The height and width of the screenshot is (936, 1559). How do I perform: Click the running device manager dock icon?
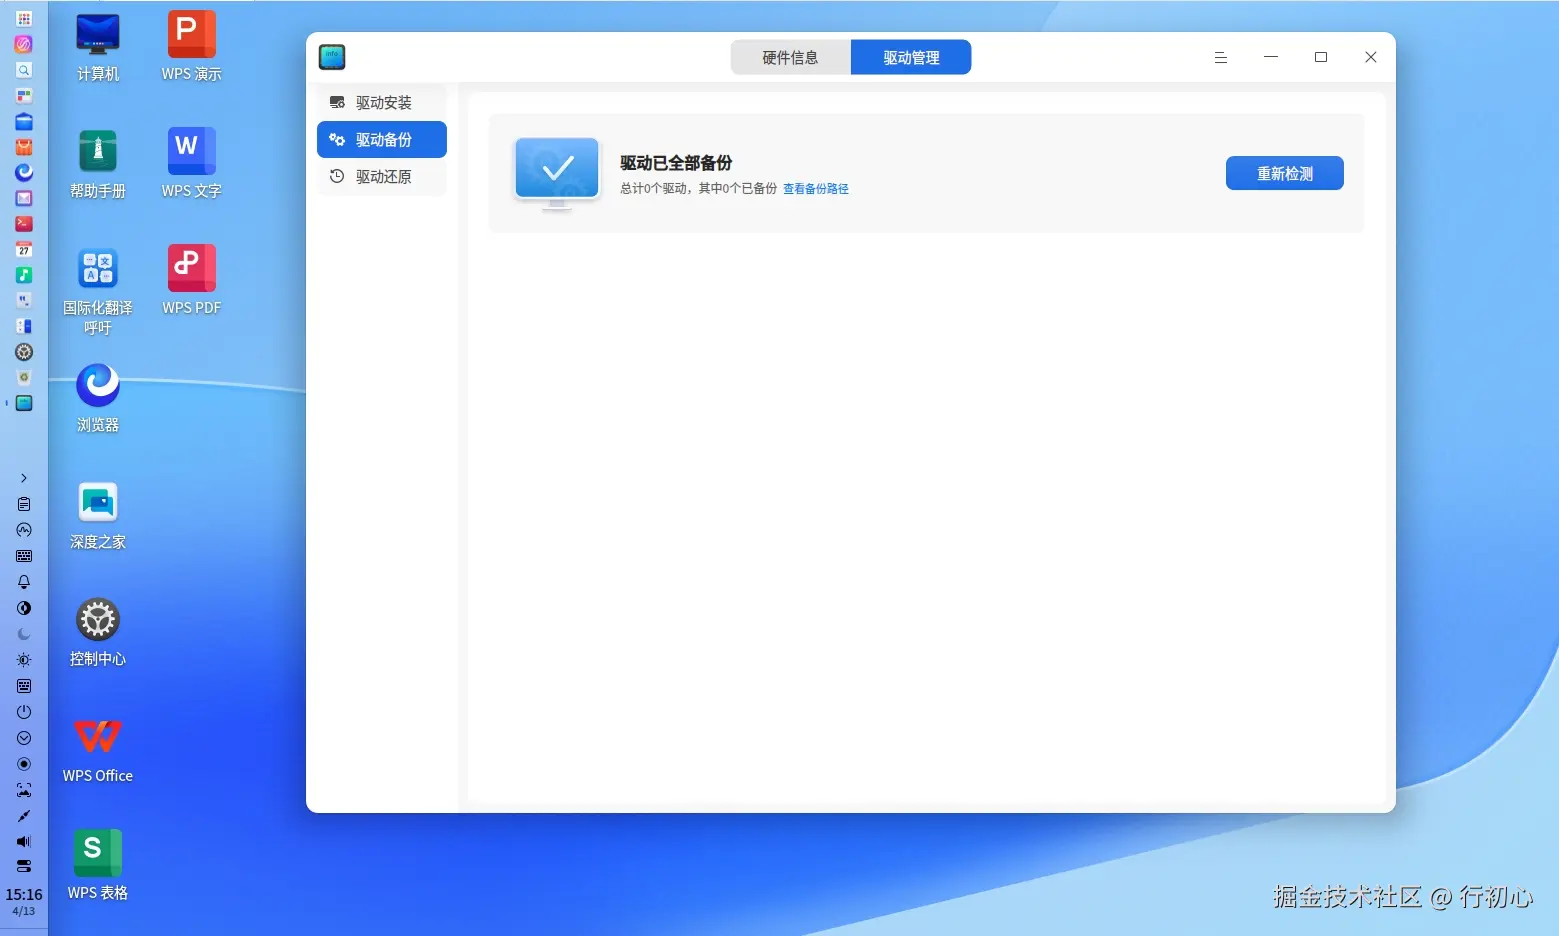(24, 403)
